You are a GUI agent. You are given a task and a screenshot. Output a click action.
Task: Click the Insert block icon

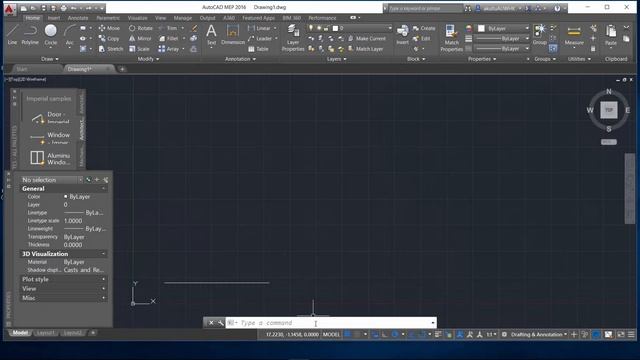(402, 34)
